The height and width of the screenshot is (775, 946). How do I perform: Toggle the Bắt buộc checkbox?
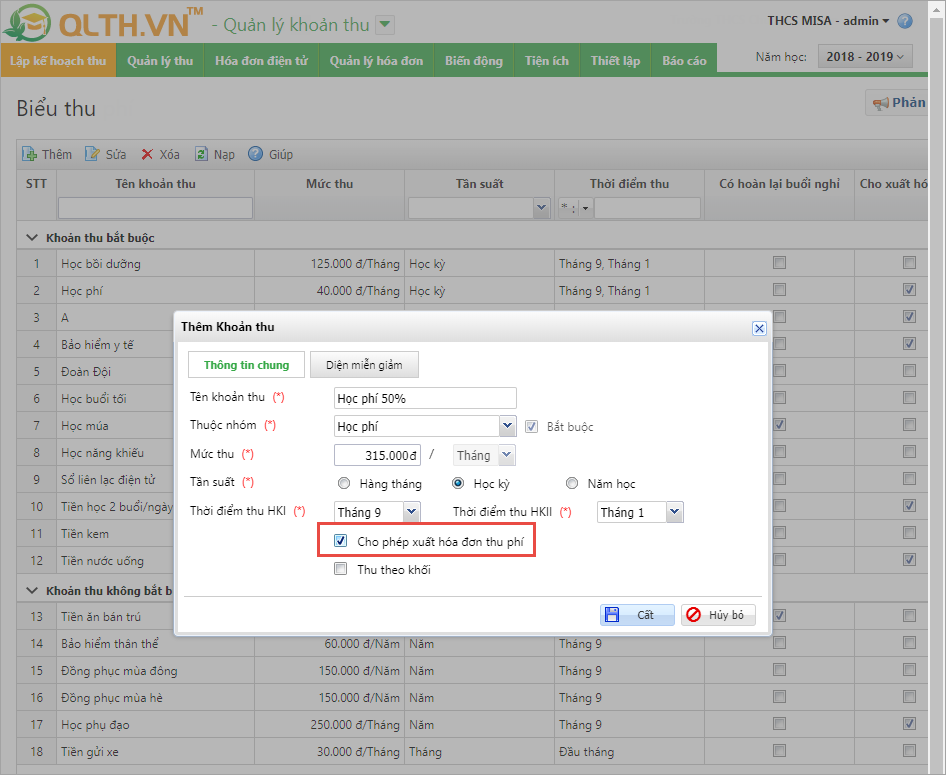click(x=532, y=426)
